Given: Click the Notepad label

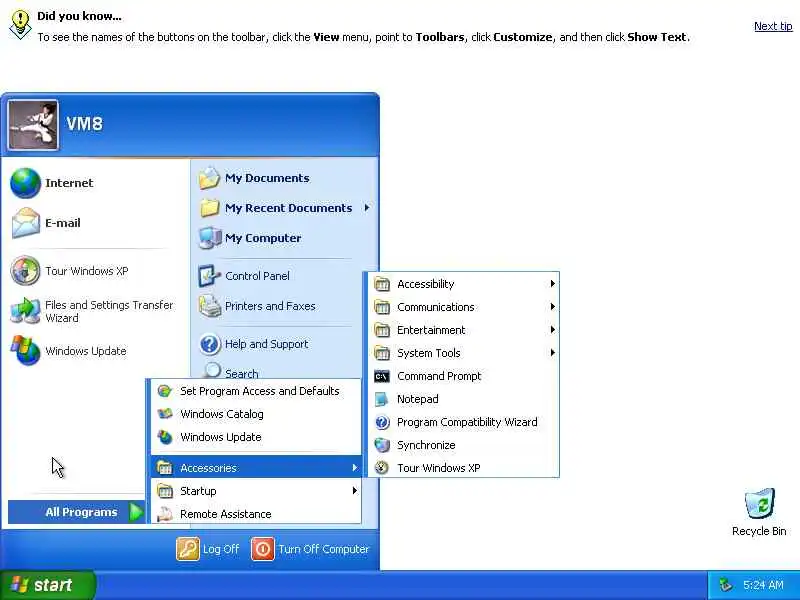Looking at the screenshot, I should [417, 399].
